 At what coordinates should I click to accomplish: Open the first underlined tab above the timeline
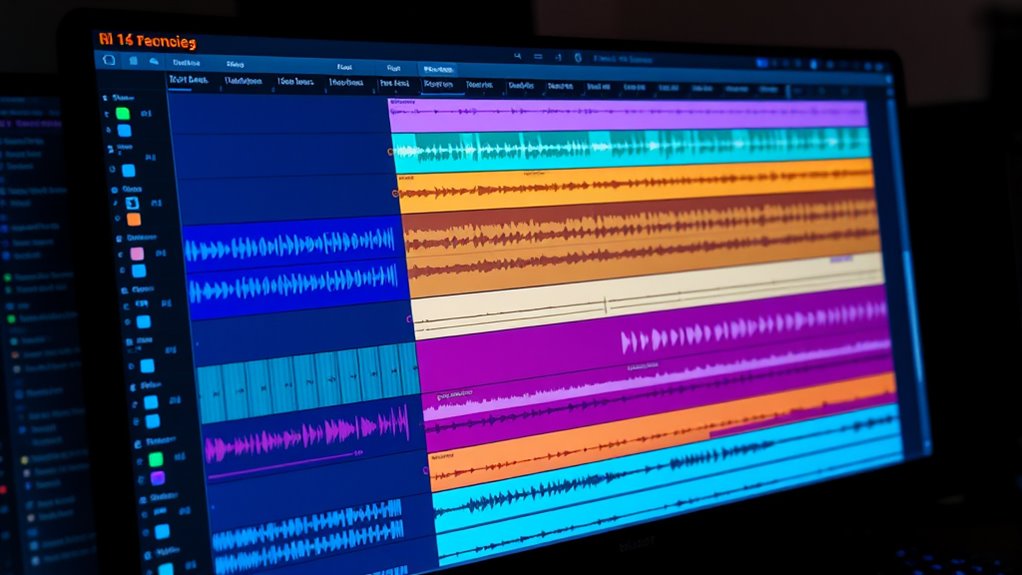click(x=188, y=80)
